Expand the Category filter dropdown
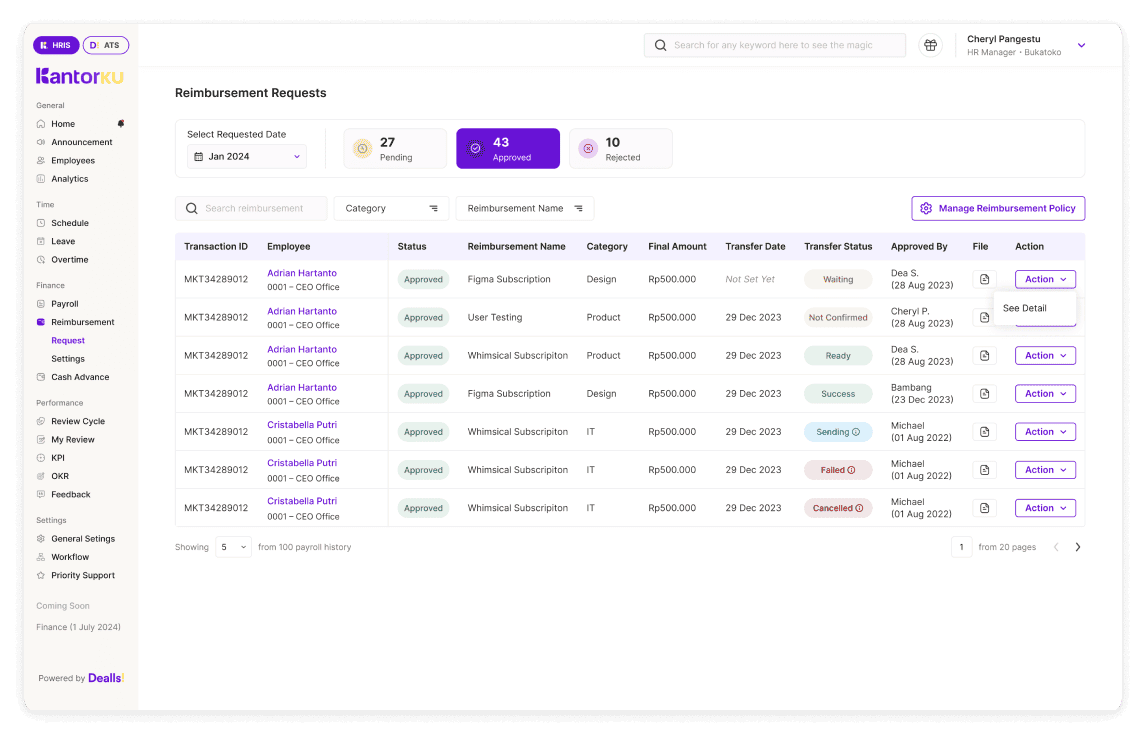Viewport: 1146px width, 742px height. (x=391, y=208)
